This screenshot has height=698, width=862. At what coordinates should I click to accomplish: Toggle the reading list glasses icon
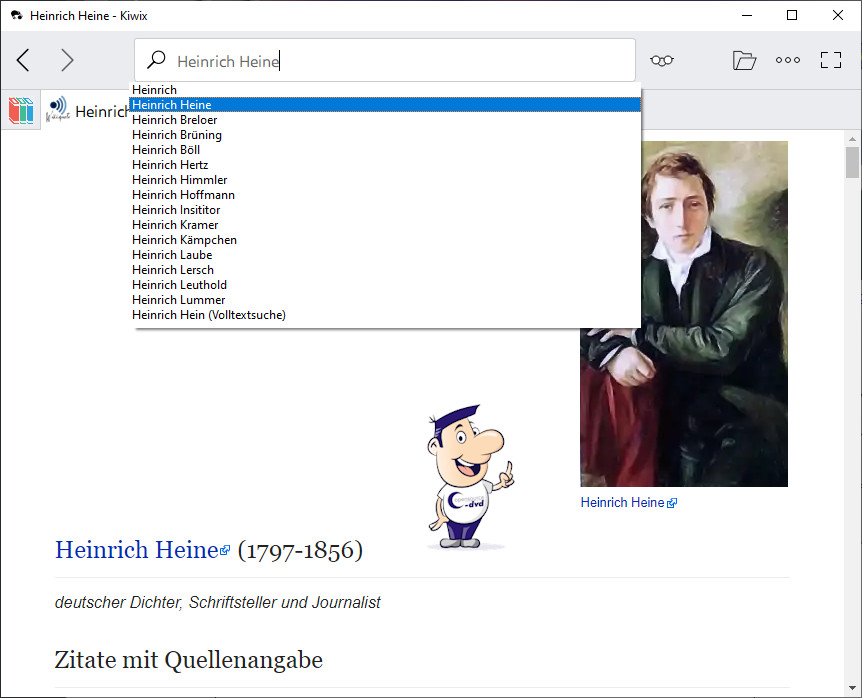coord(661,60)
